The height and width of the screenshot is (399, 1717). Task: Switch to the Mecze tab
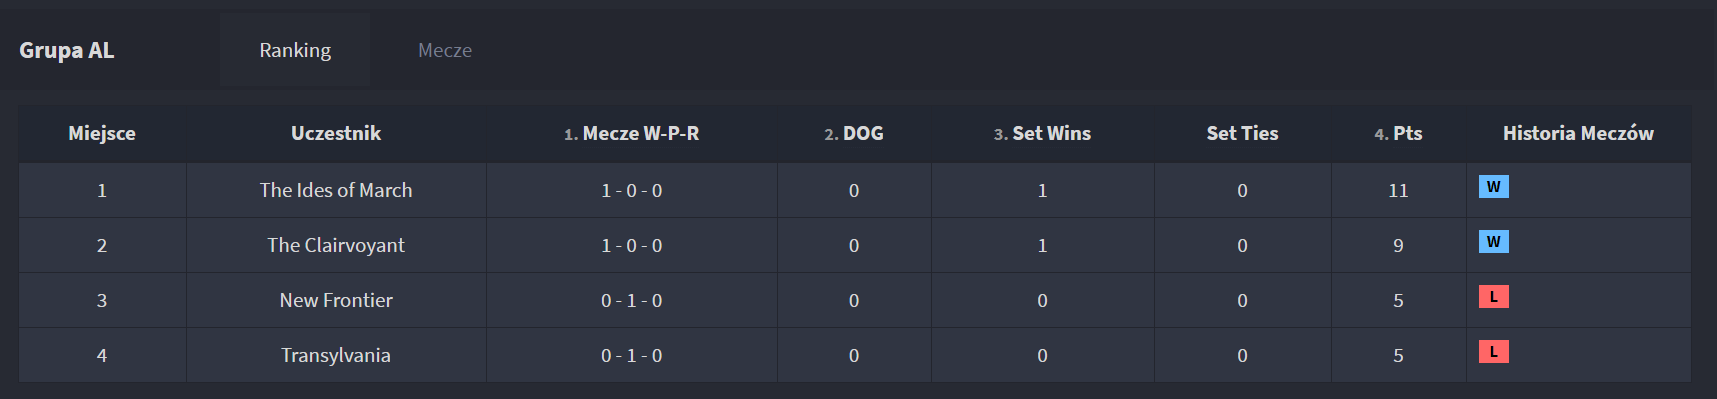click(445, 50)
